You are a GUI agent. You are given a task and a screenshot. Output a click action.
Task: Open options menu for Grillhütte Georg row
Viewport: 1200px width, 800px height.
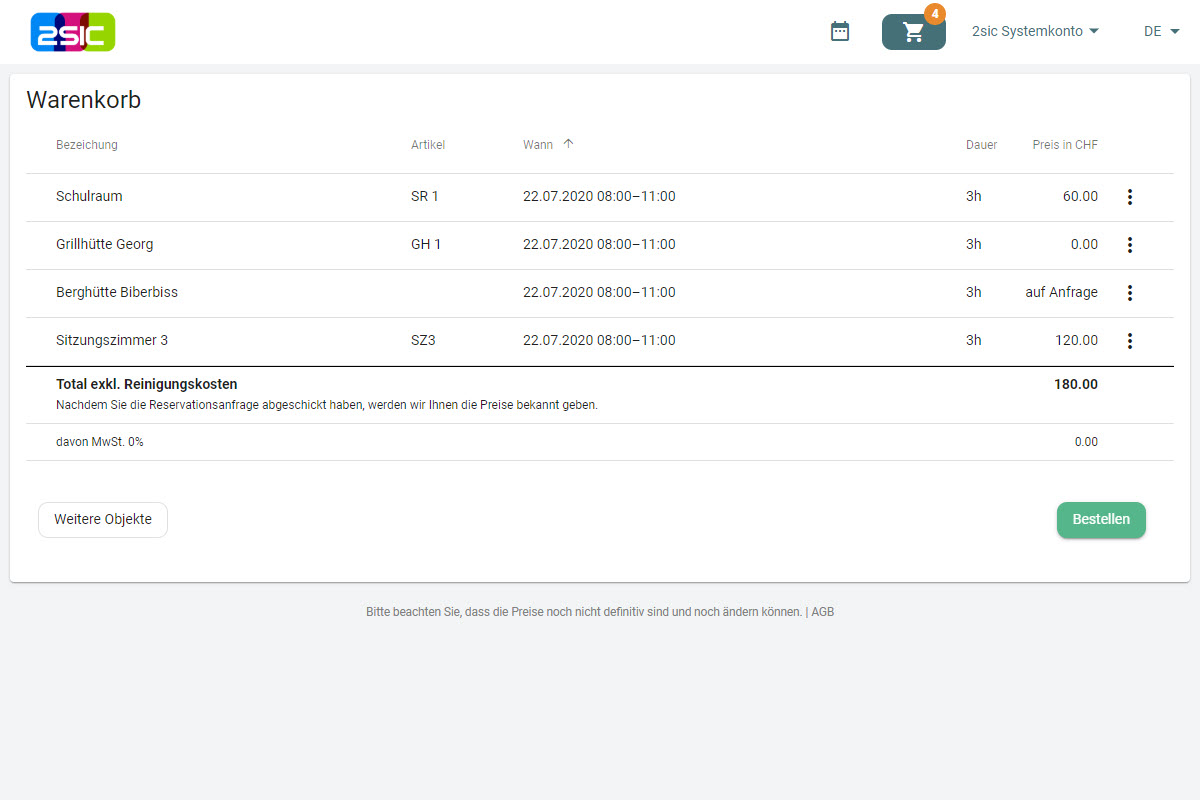point(1130,245)
